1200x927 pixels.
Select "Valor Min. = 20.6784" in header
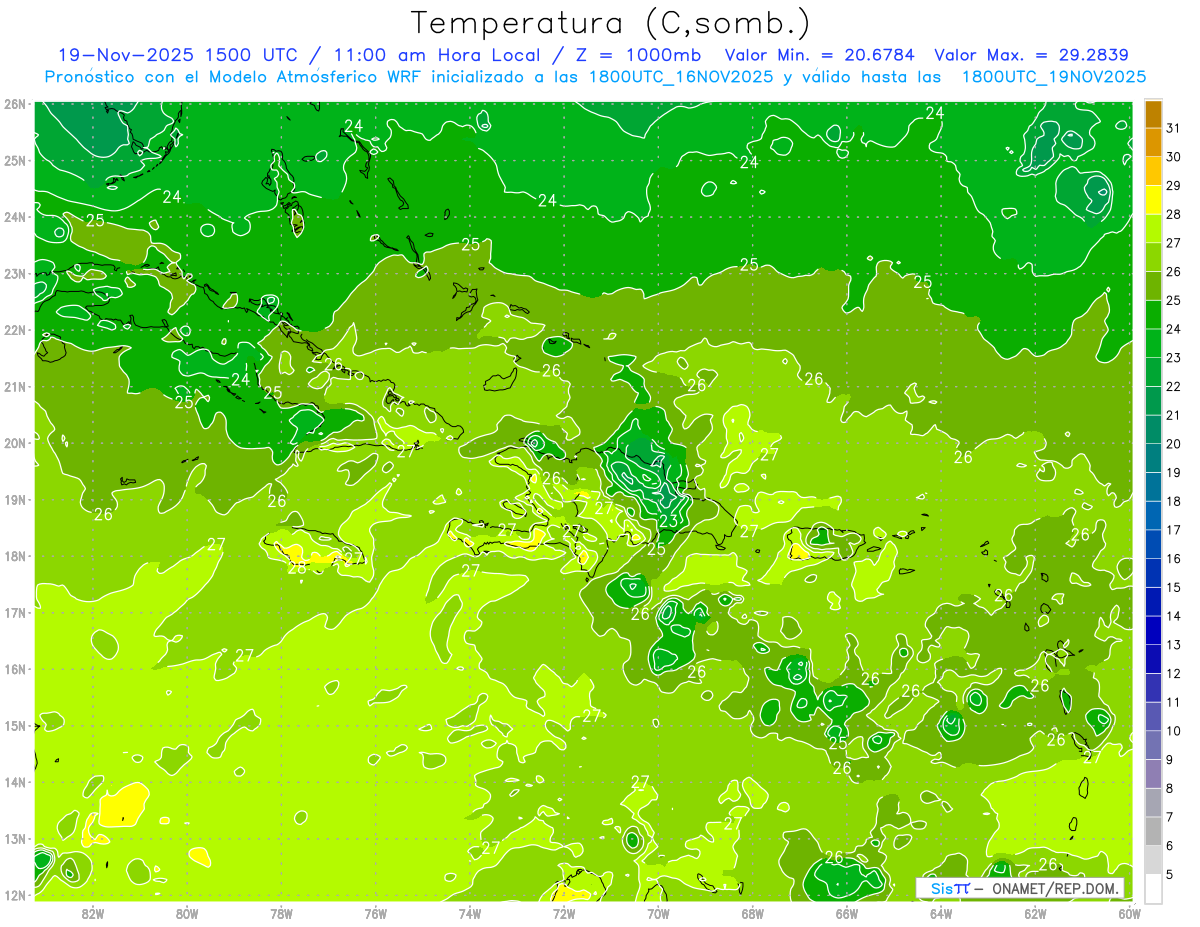click(x=821, y=55)
